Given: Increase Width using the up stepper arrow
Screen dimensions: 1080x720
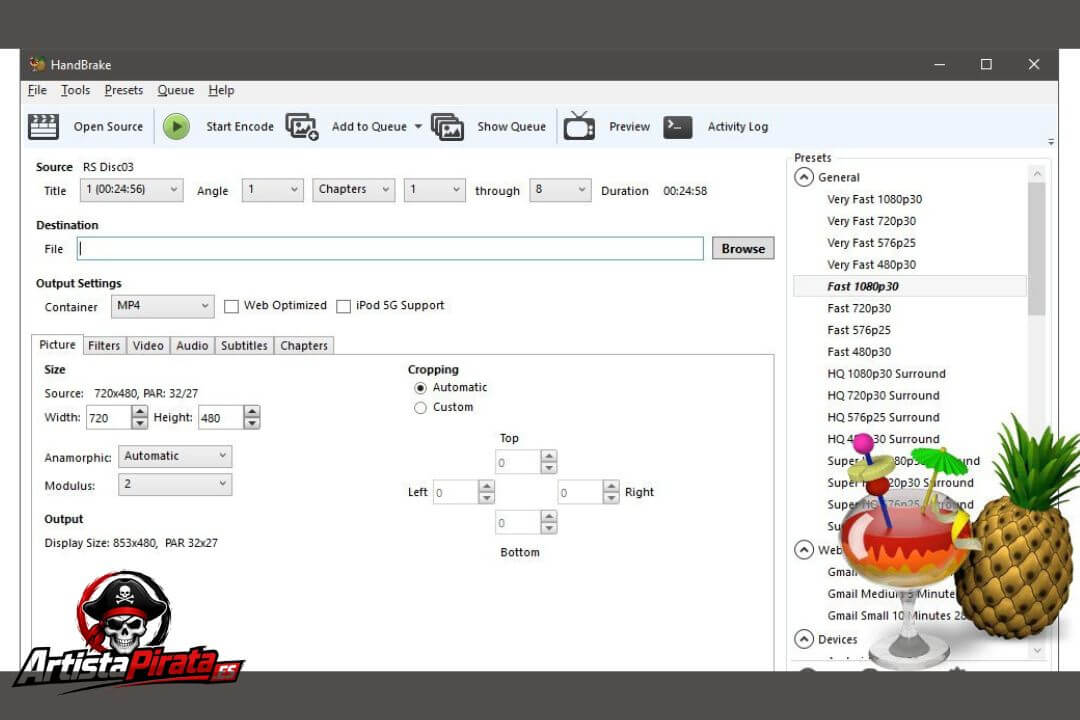Looking at the screenshot, I should [x=140, y=411].
